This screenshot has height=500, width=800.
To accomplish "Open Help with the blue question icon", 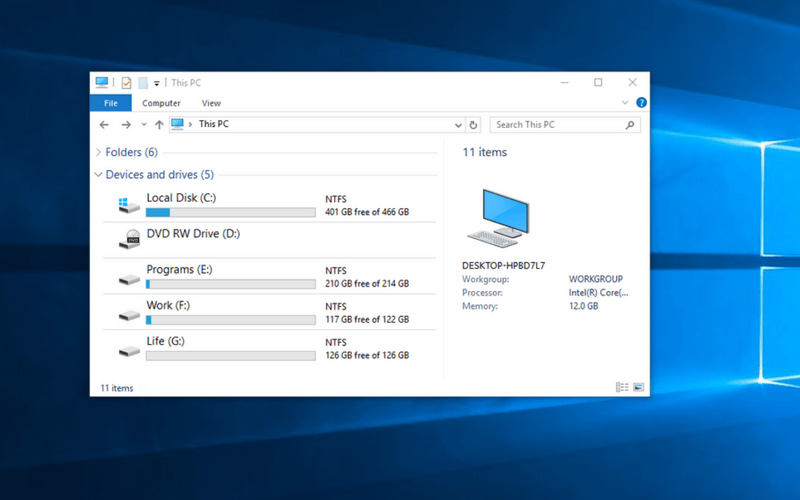I will 641,103.
